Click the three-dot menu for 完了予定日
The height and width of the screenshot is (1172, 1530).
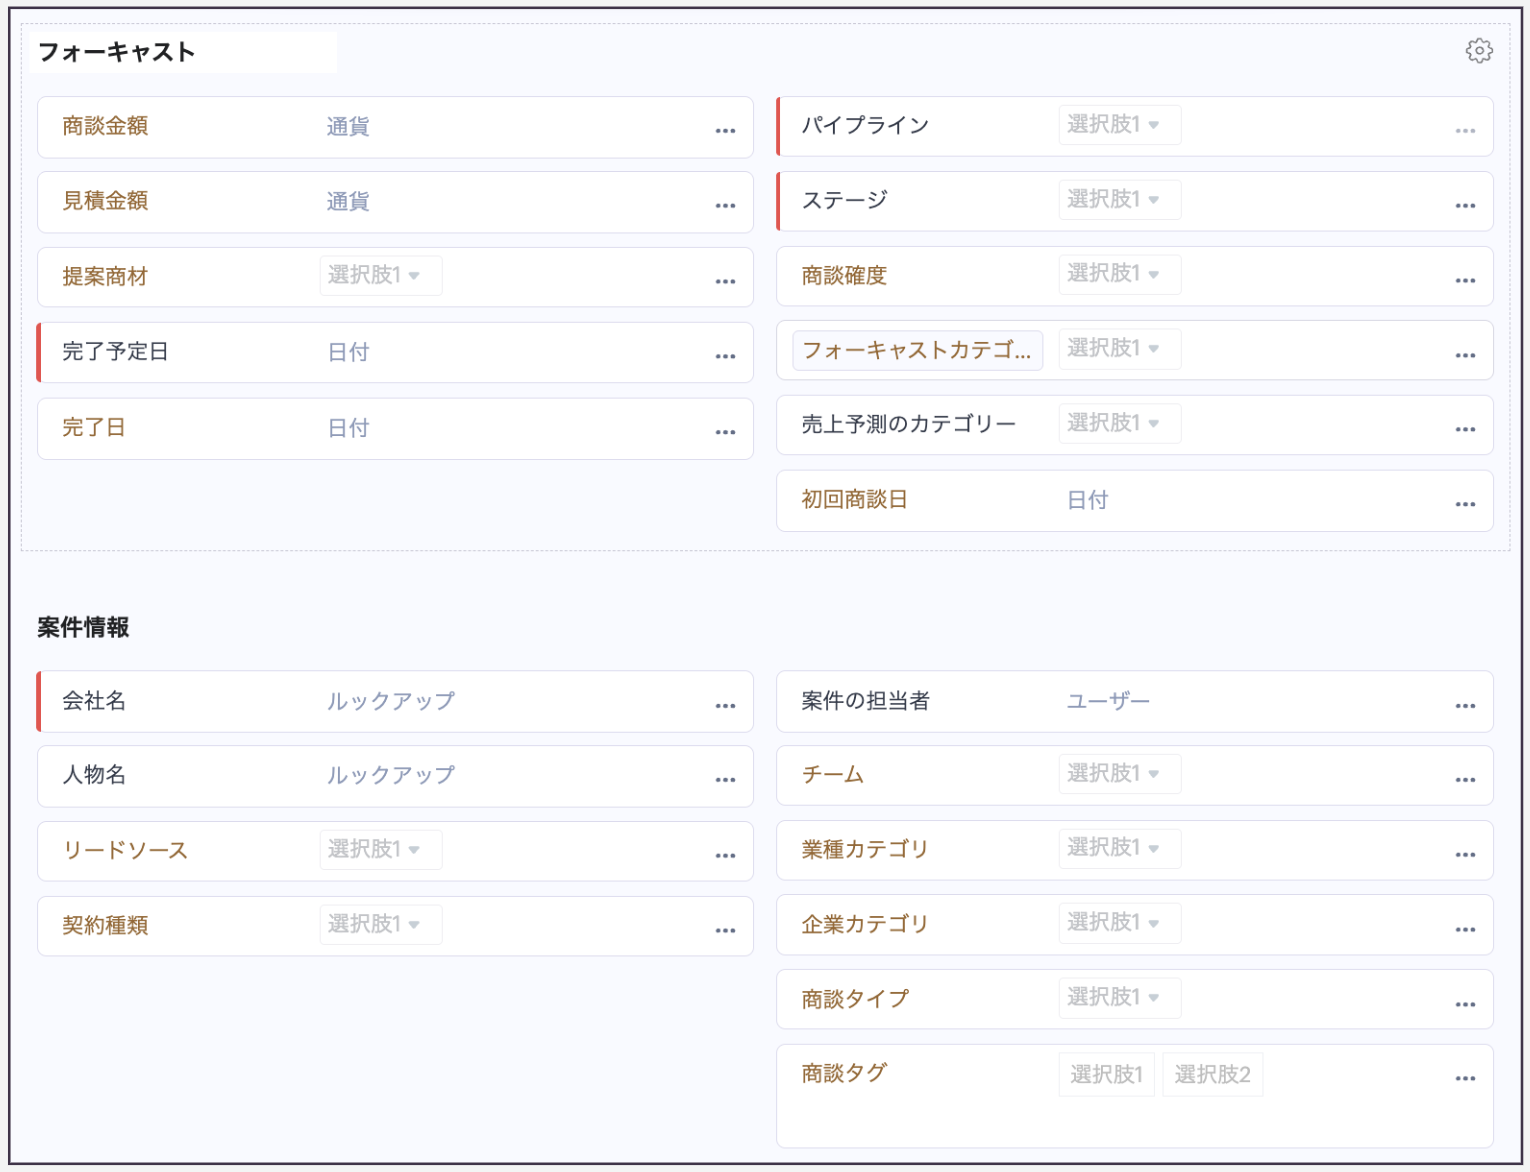[725, 356]
